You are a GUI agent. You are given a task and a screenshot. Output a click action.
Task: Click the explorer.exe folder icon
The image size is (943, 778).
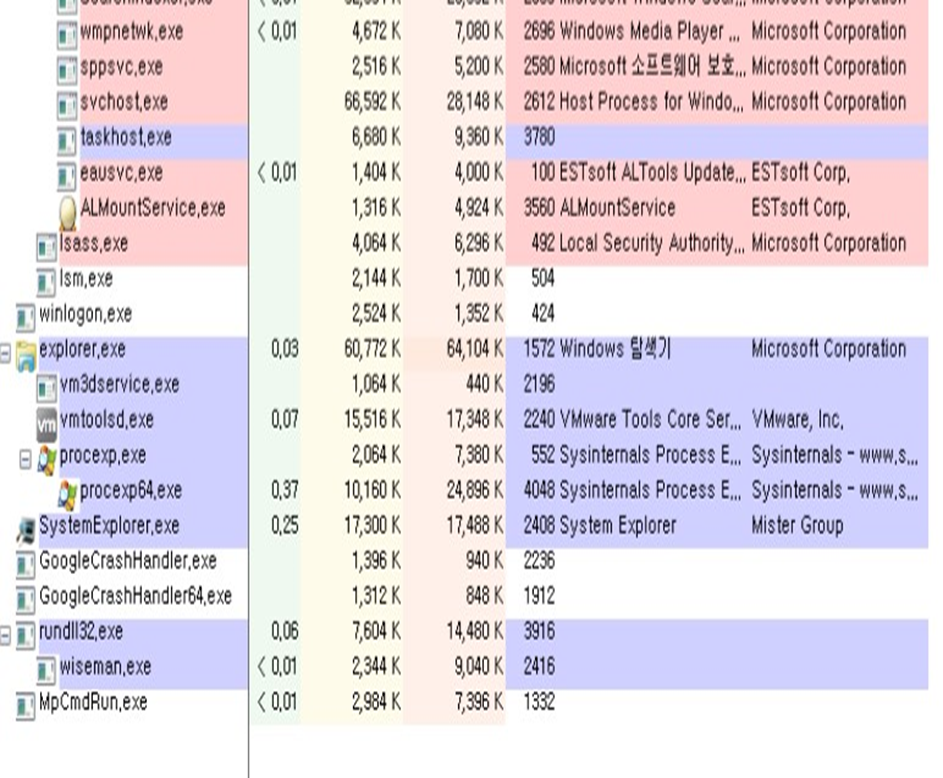coord(26,355)
